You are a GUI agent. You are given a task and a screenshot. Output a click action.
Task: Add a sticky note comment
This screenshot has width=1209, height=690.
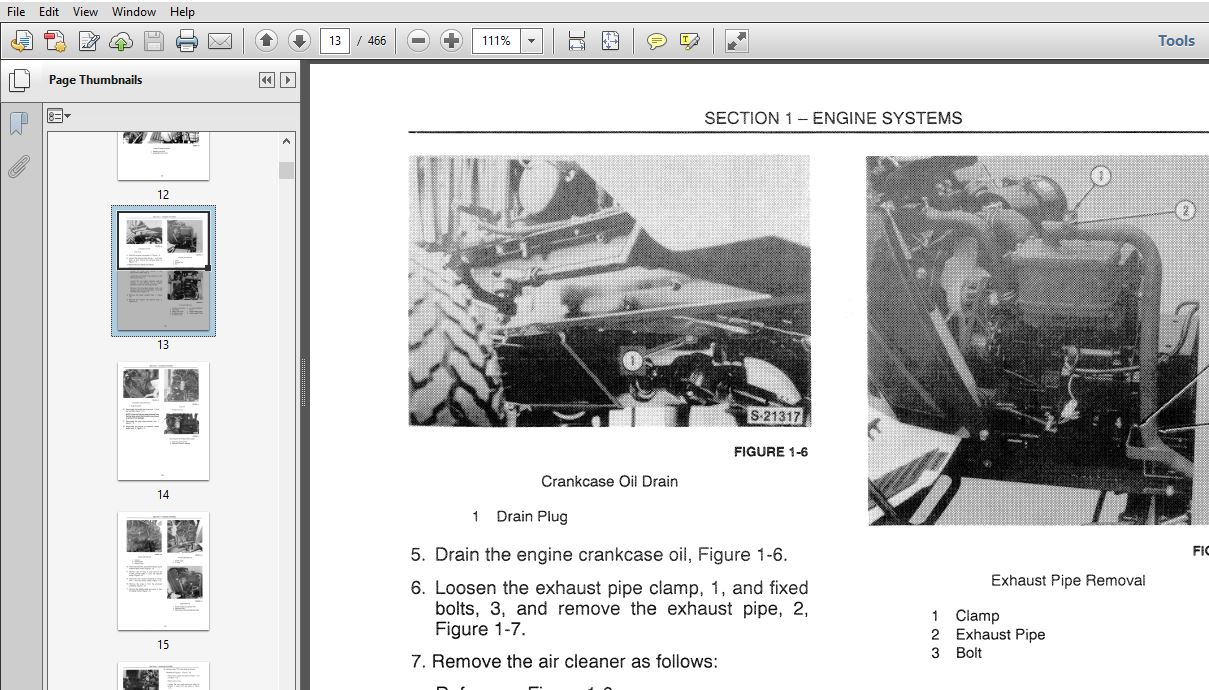click(x=656, y=41)
